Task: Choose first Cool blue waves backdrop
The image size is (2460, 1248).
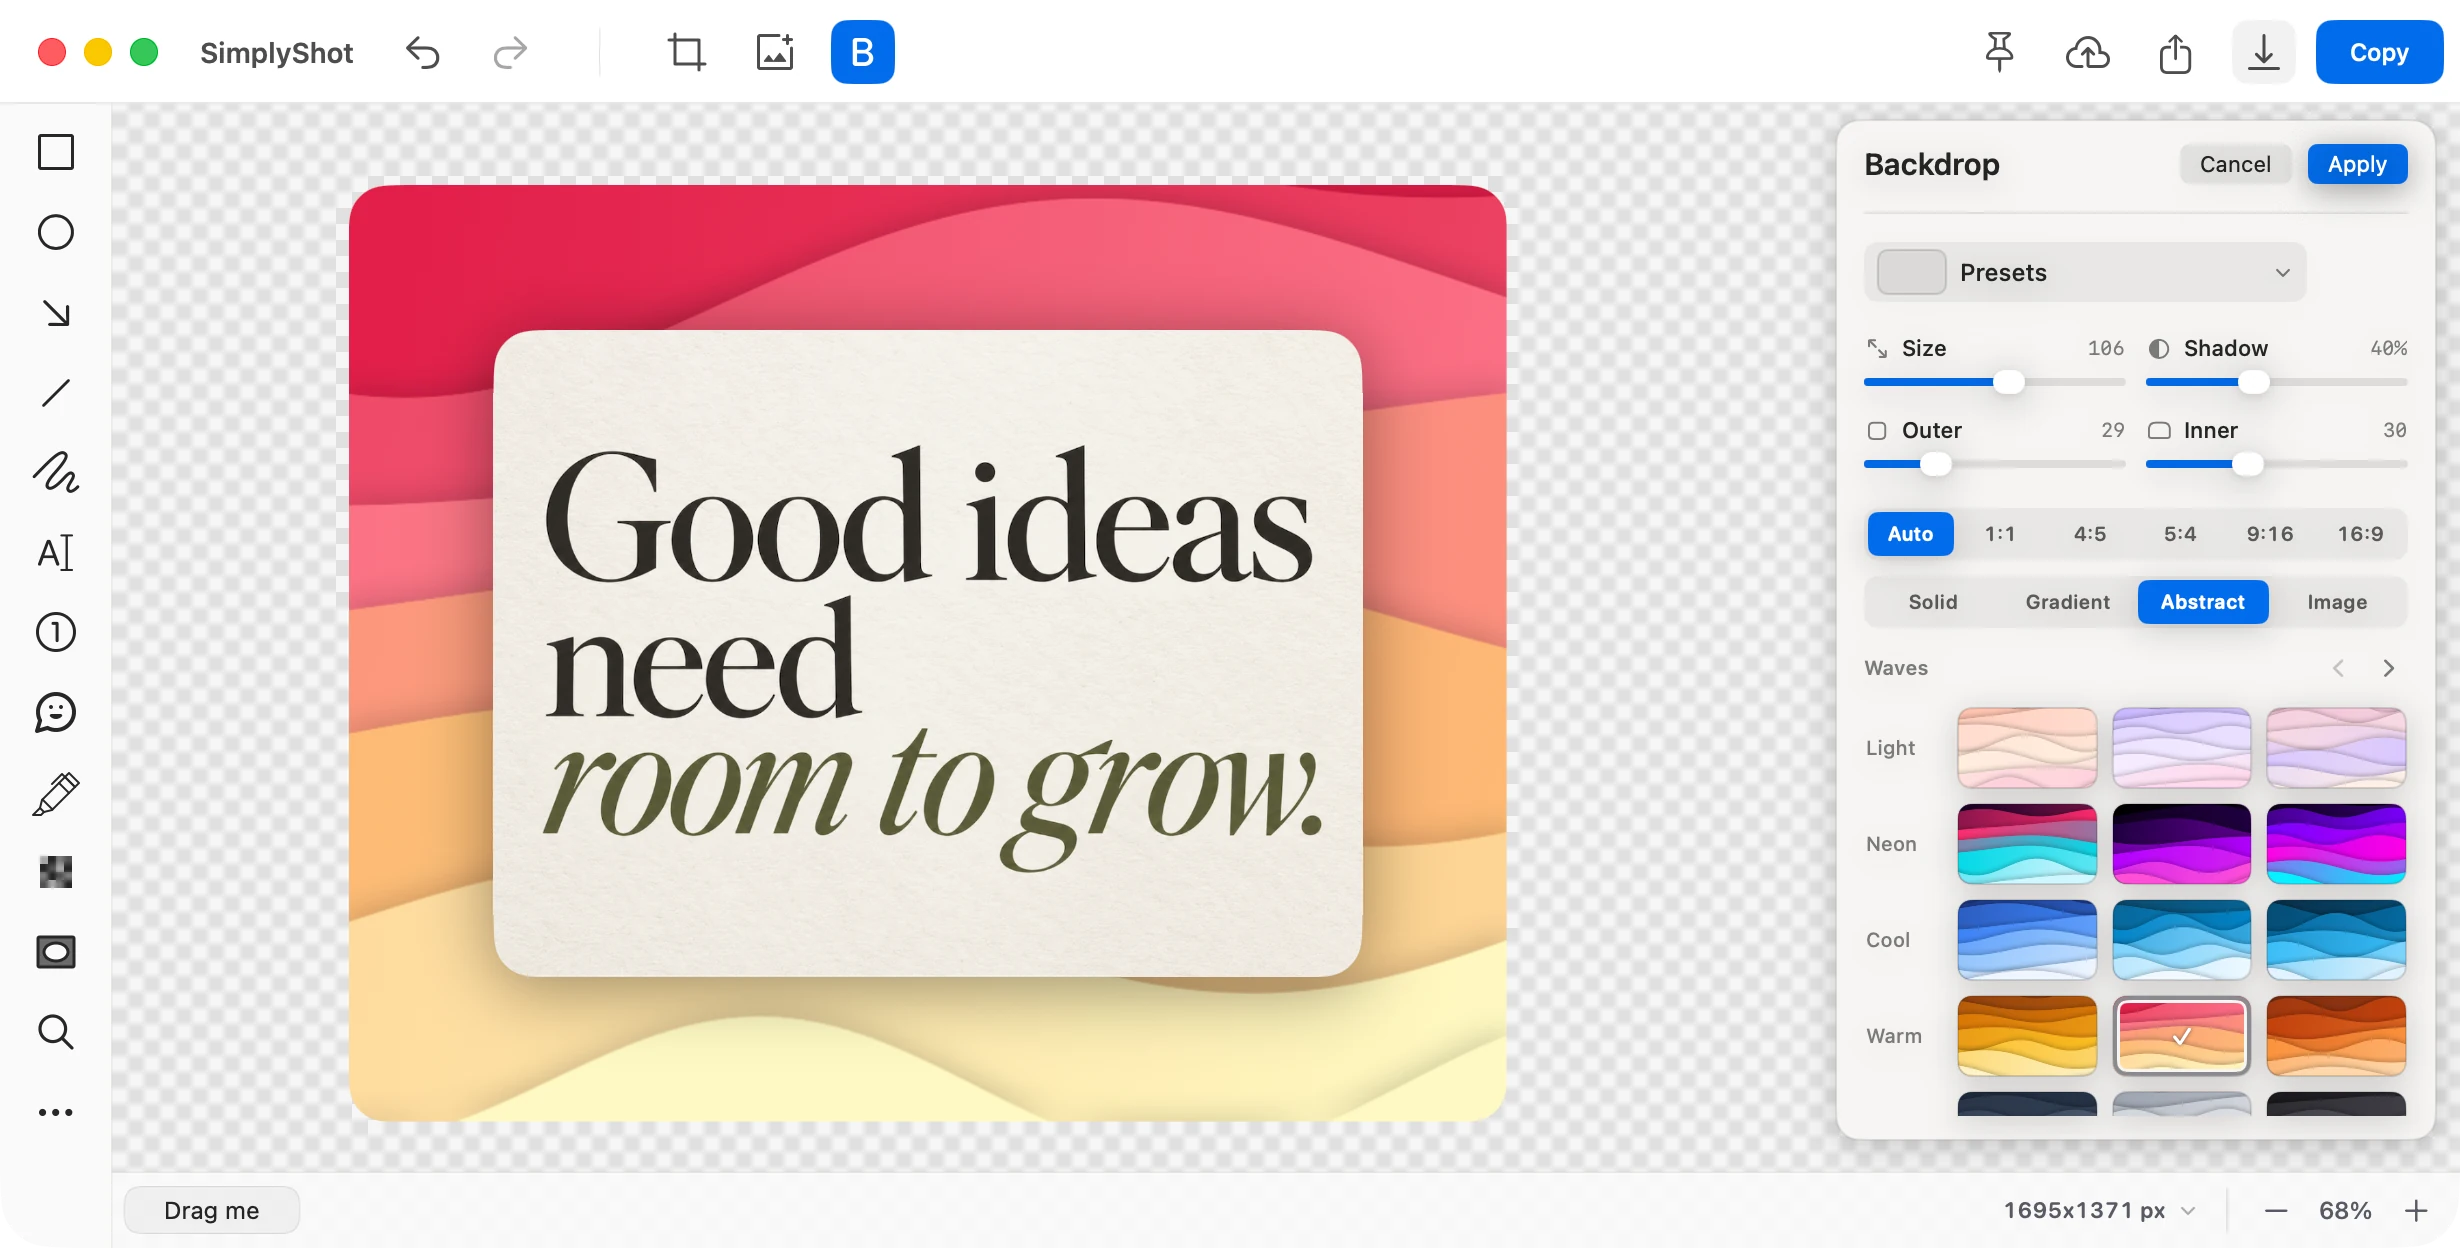Action: [2027, 940]
